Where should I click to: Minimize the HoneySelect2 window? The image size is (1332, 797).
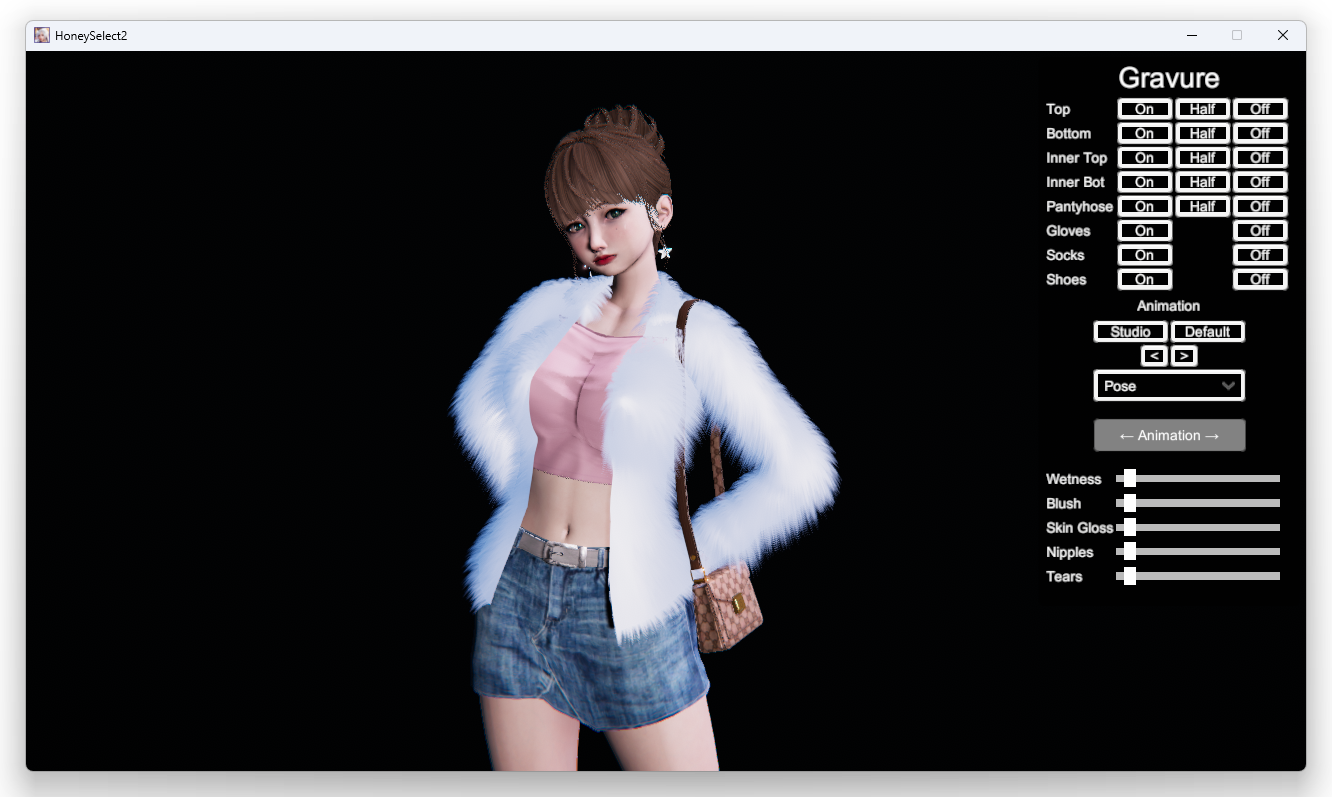point(1192,35)
